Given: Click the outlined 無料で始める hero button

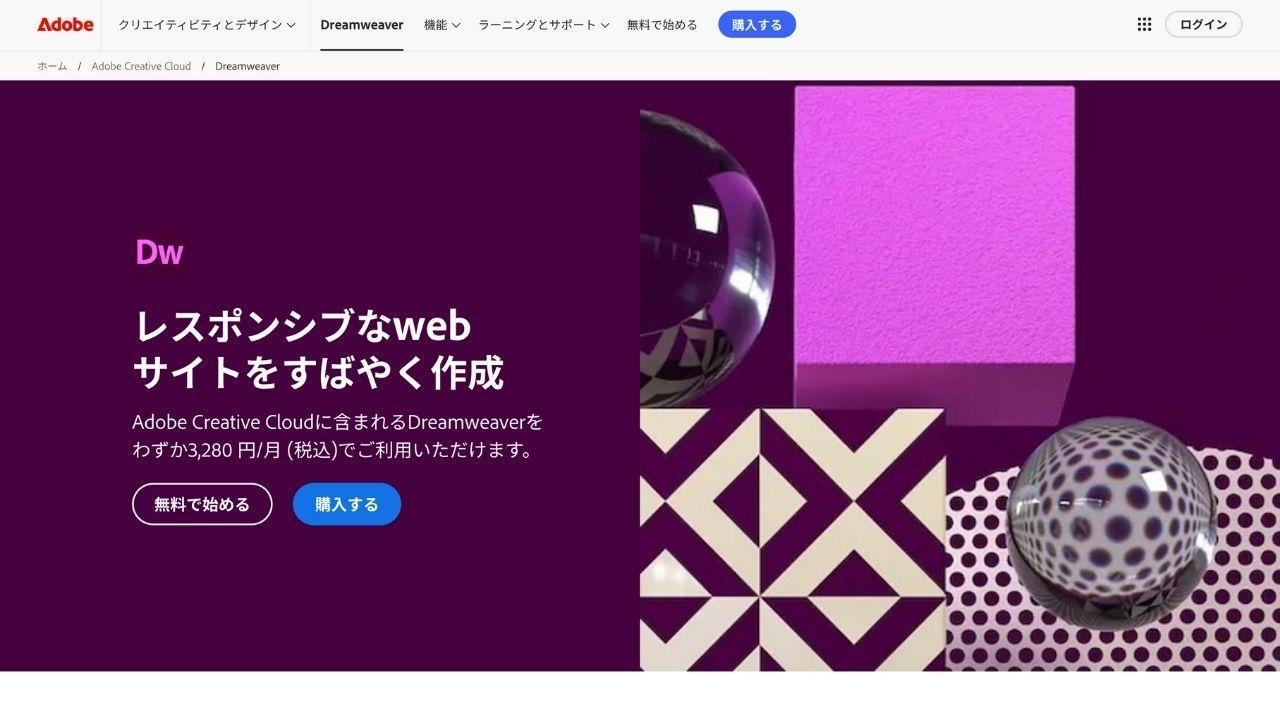Looking at the screenshot, I should (202, 504).
